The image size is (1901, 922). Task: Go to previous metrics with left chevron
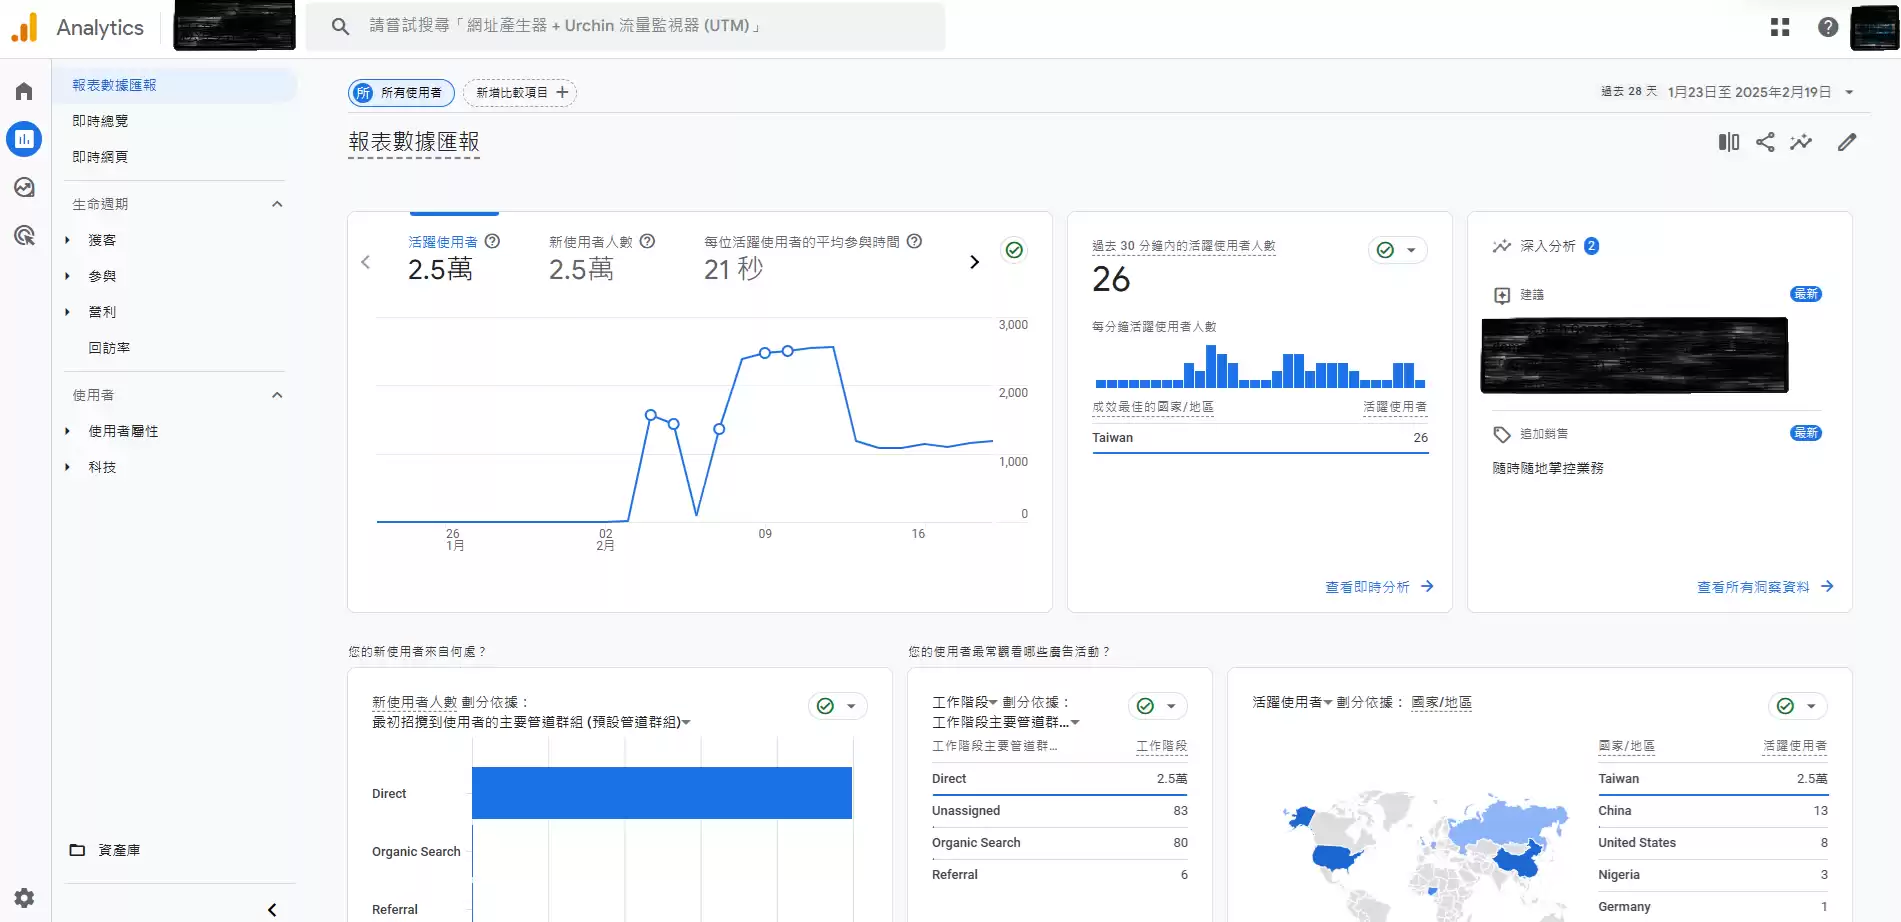coord(366,262)
